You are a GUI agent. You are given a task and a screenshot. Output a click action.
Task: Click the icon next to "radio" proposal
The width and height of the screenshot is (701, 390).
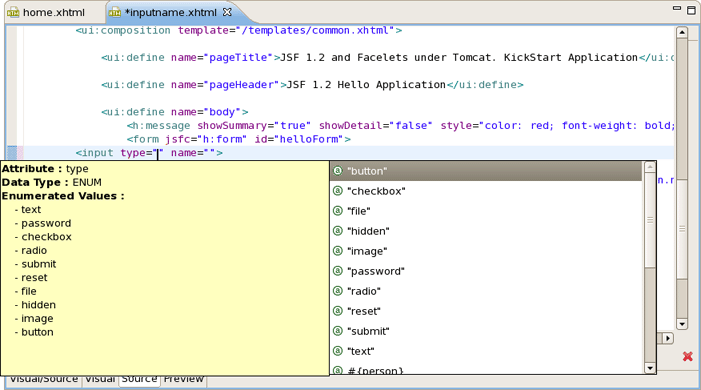click(x=338, y=291)
